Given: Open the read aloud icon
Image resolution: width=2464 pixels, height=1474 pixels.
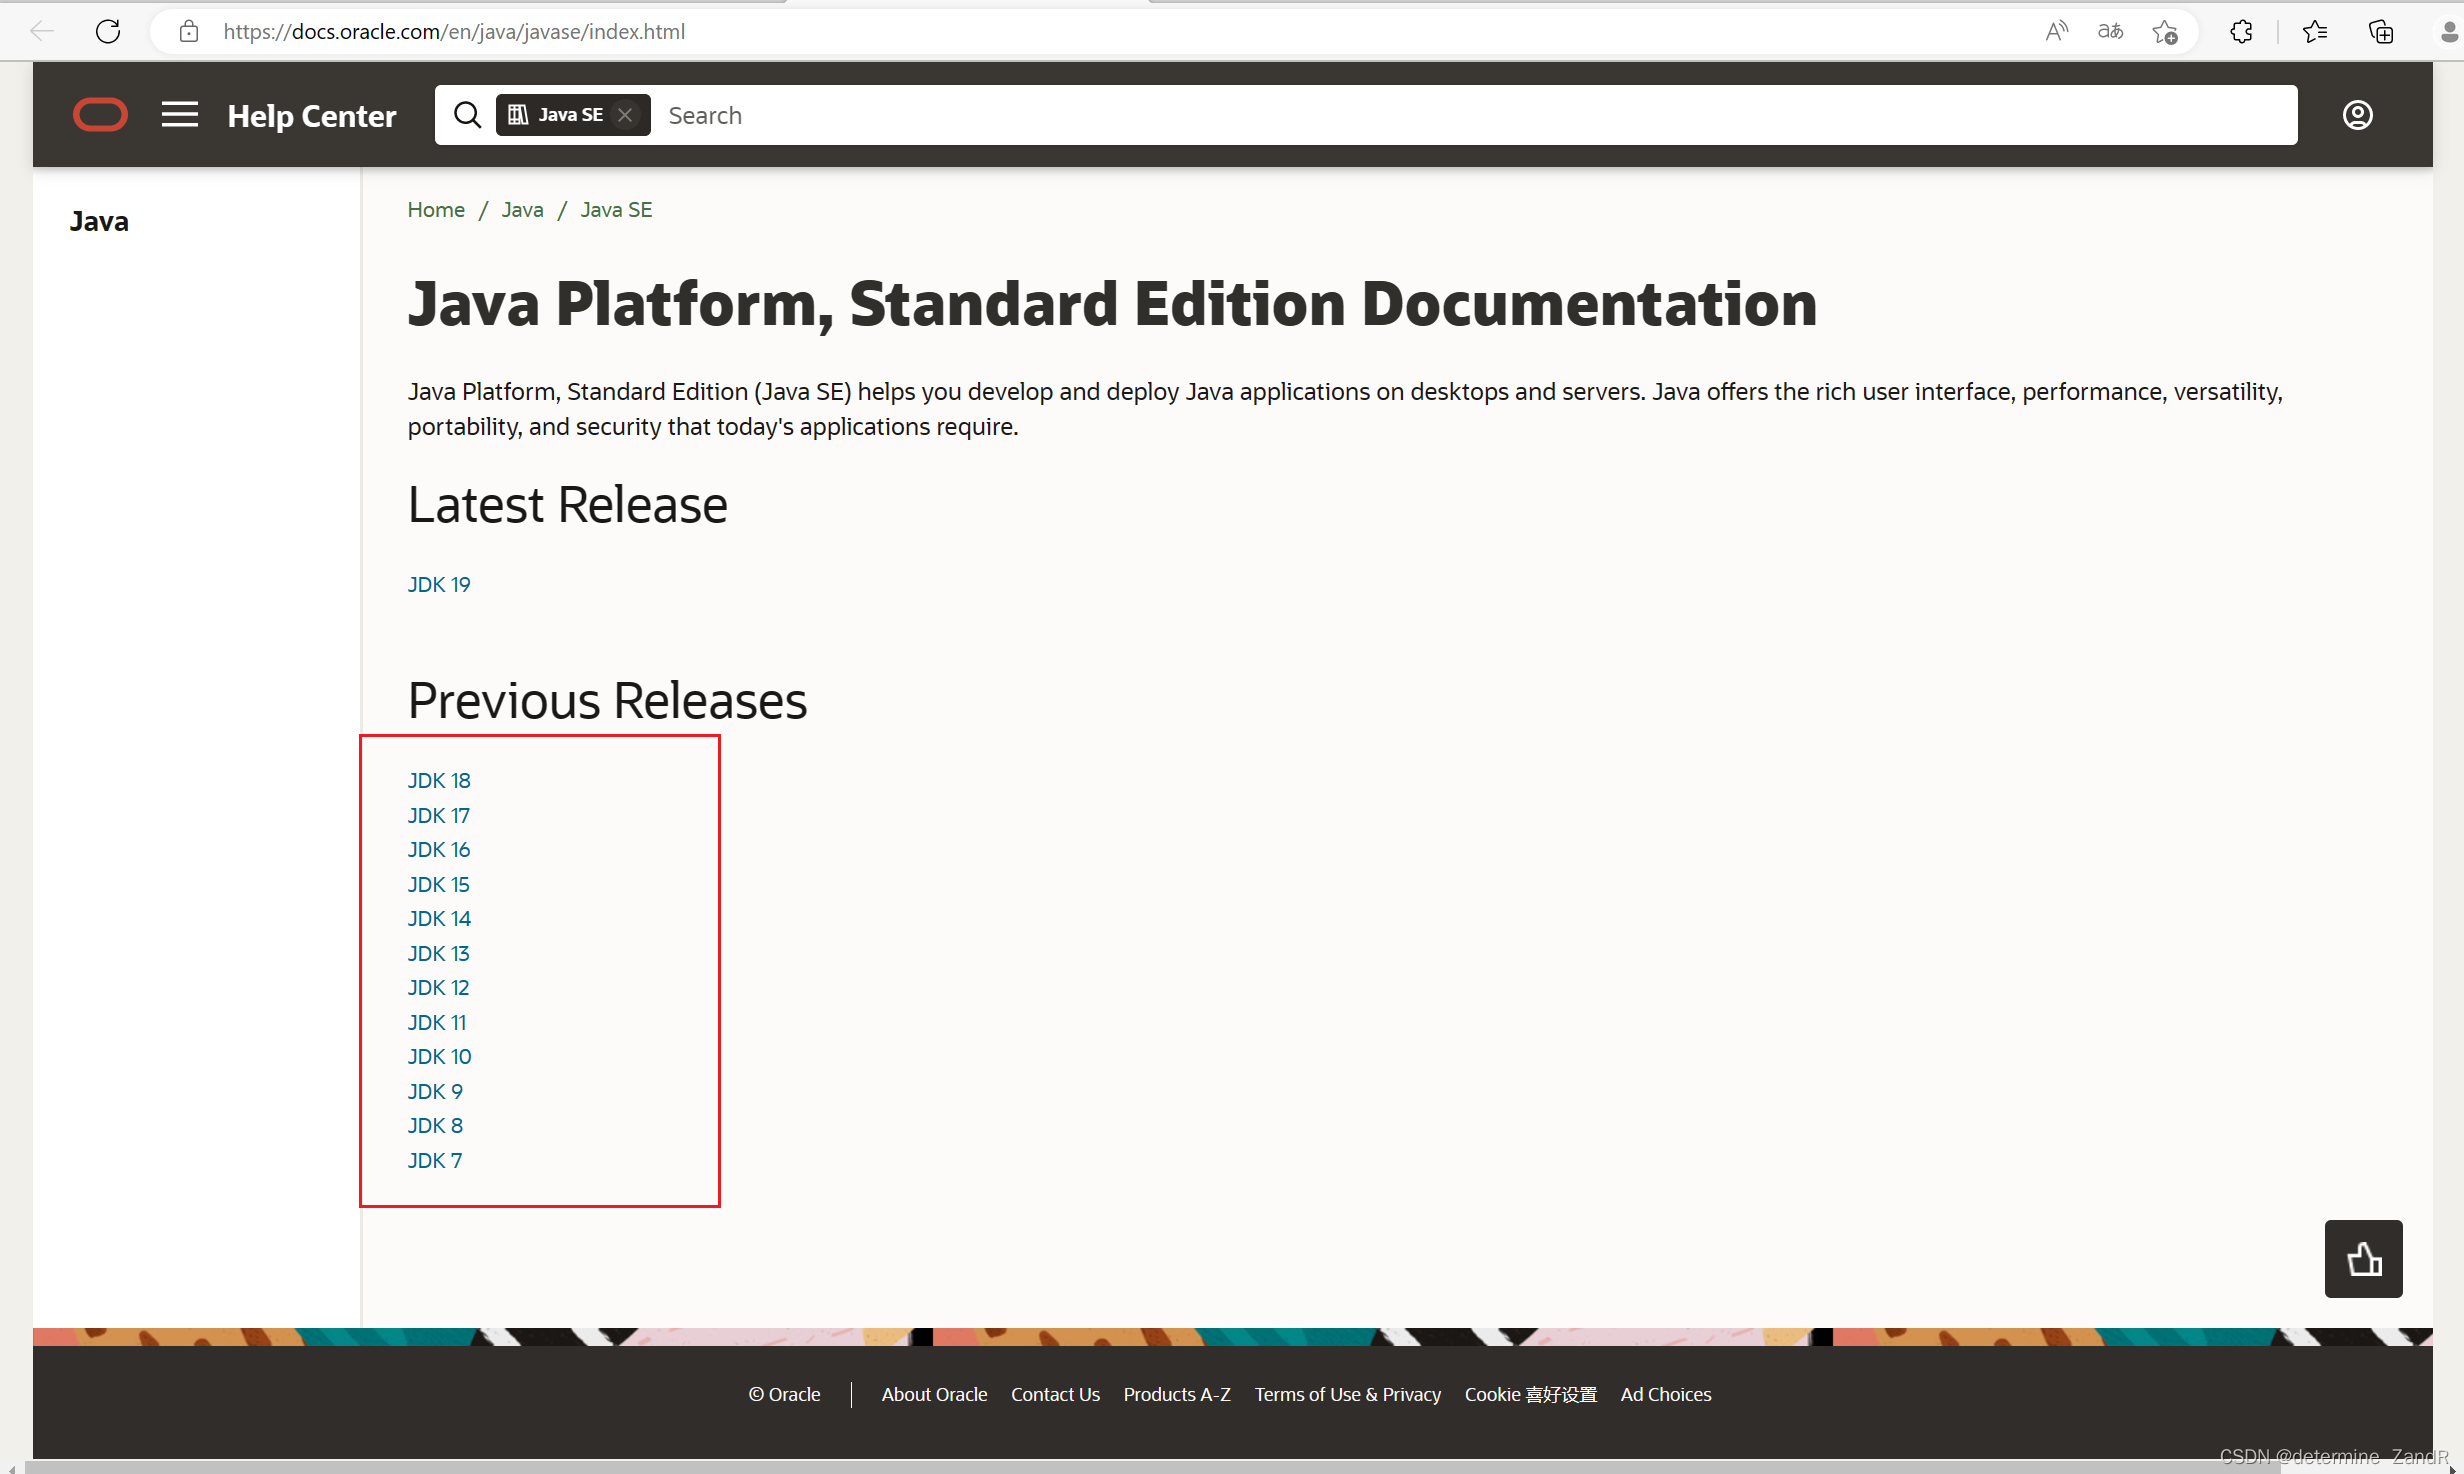Looking at the screenshot, I should [x=2056, y=31].
